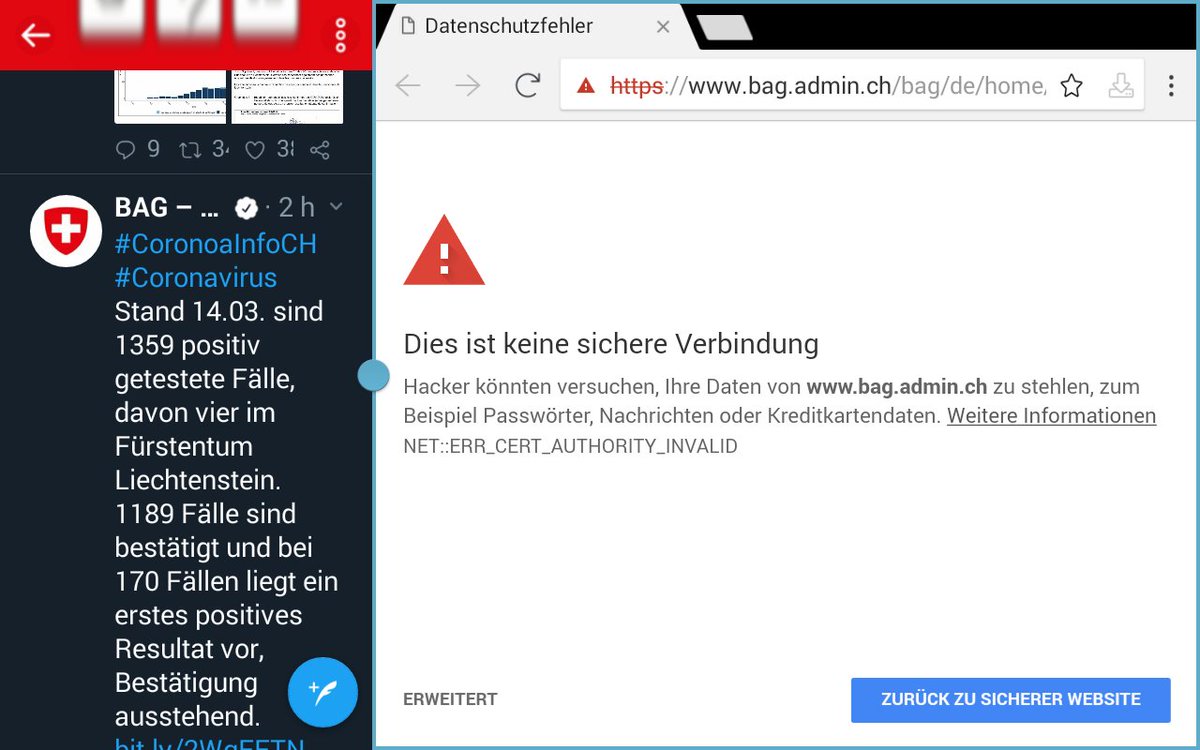Select heading Dies ist keine sichere Verbindung
Viewport: 1200px width, 750px height.
point(611,344)
